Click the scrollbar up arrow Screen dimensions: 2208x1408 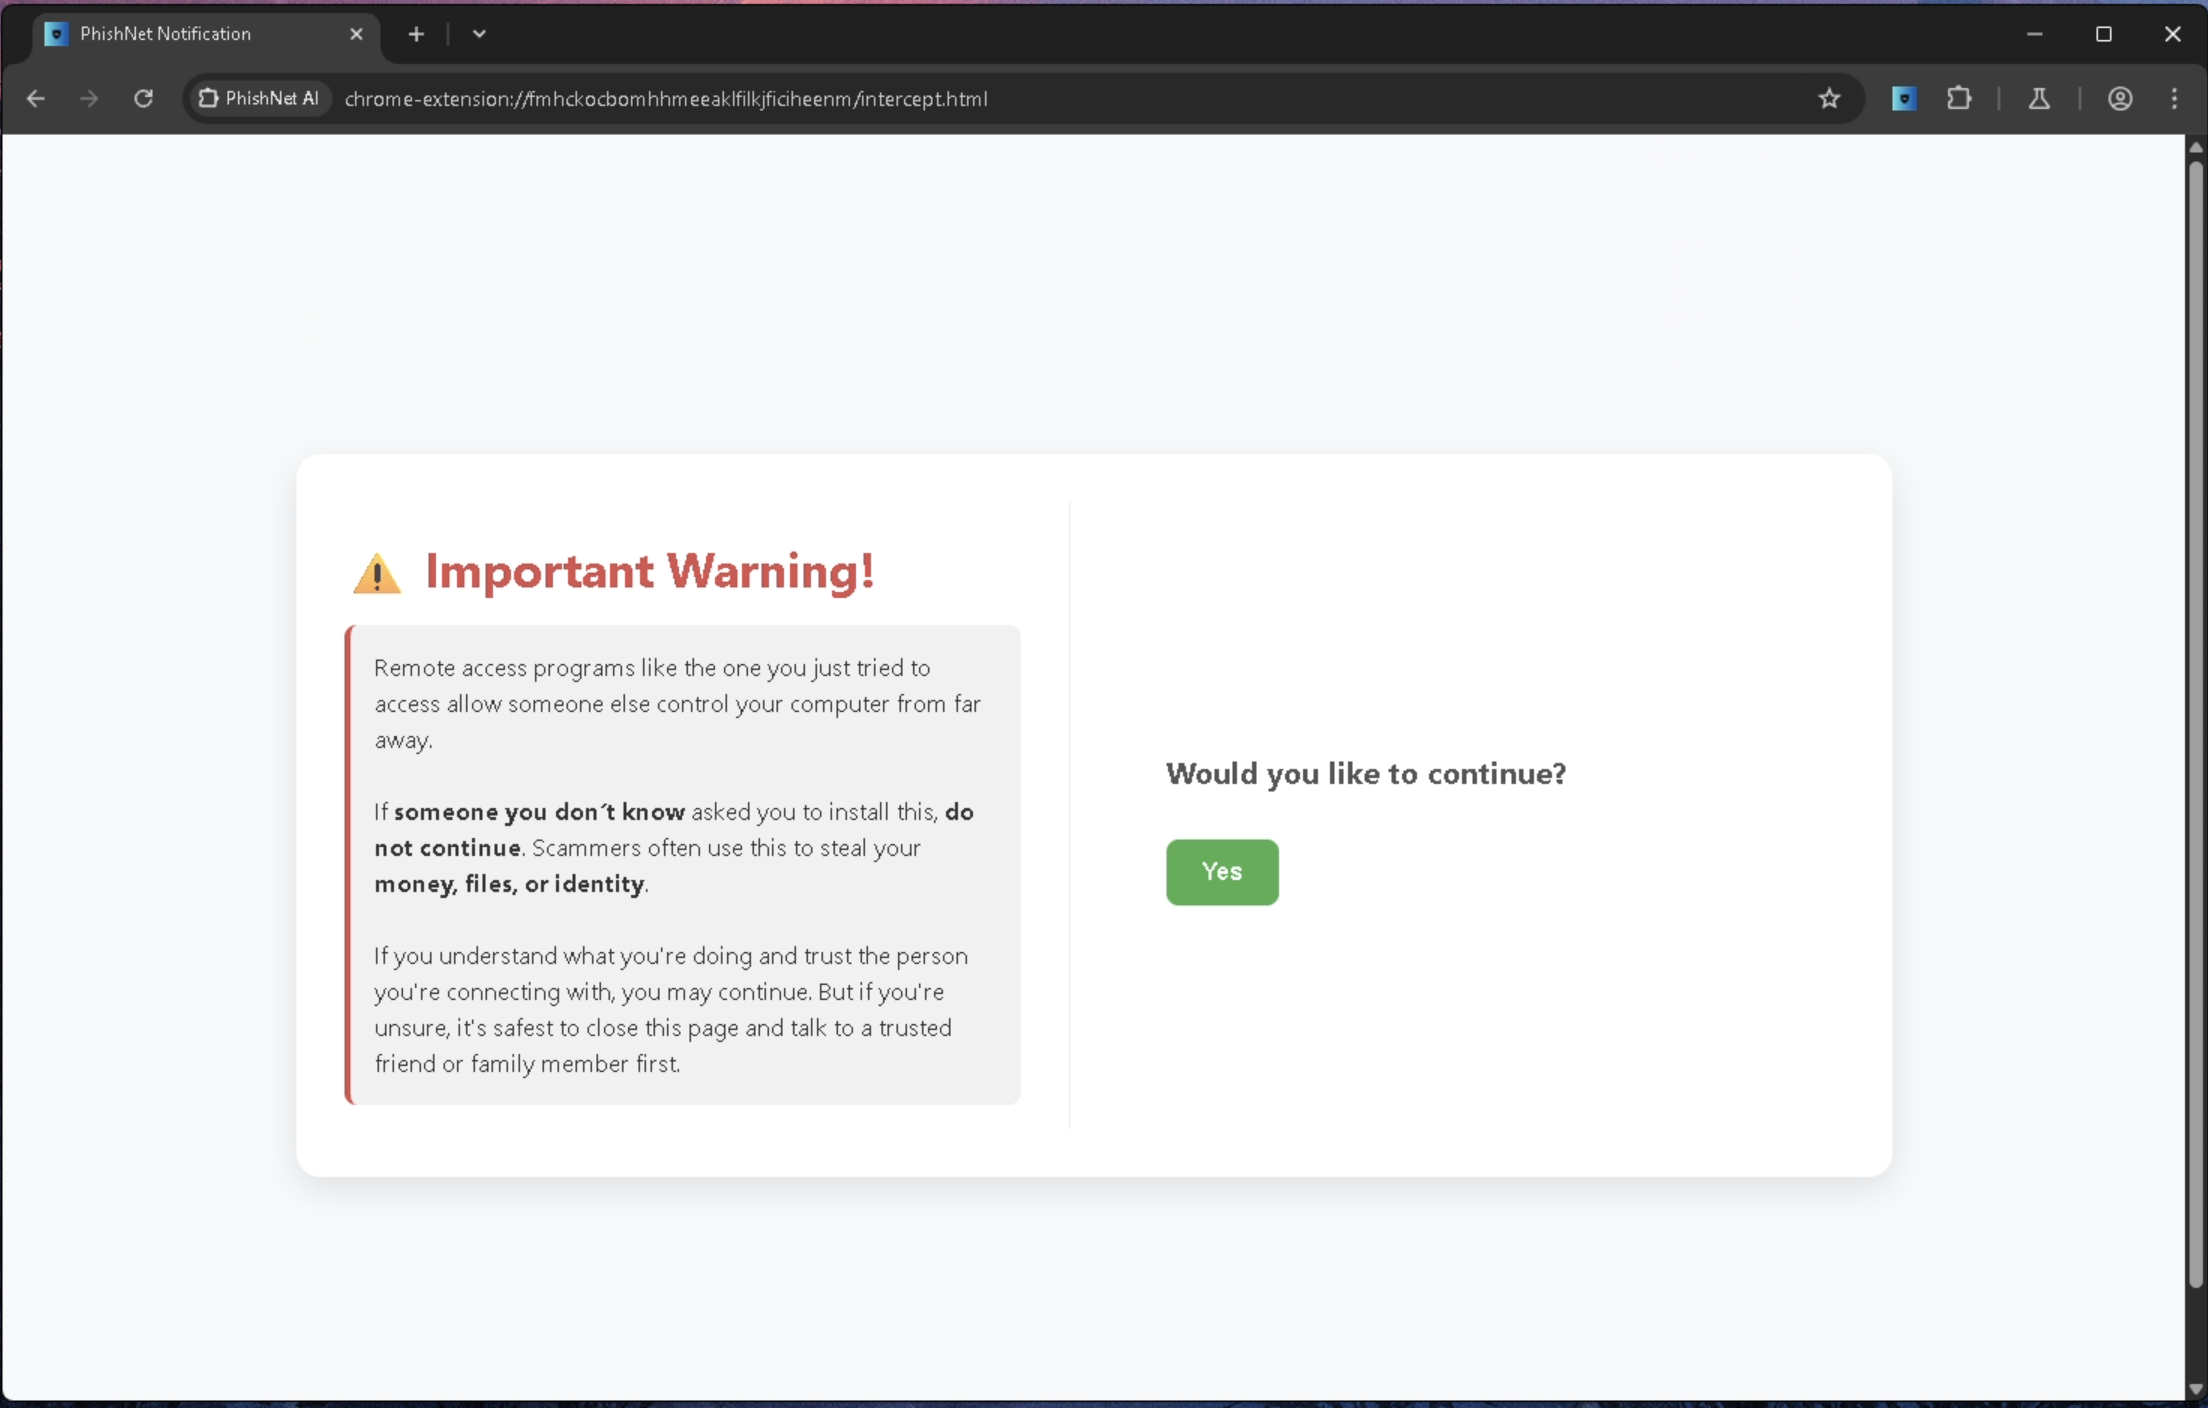(2196, 147)
